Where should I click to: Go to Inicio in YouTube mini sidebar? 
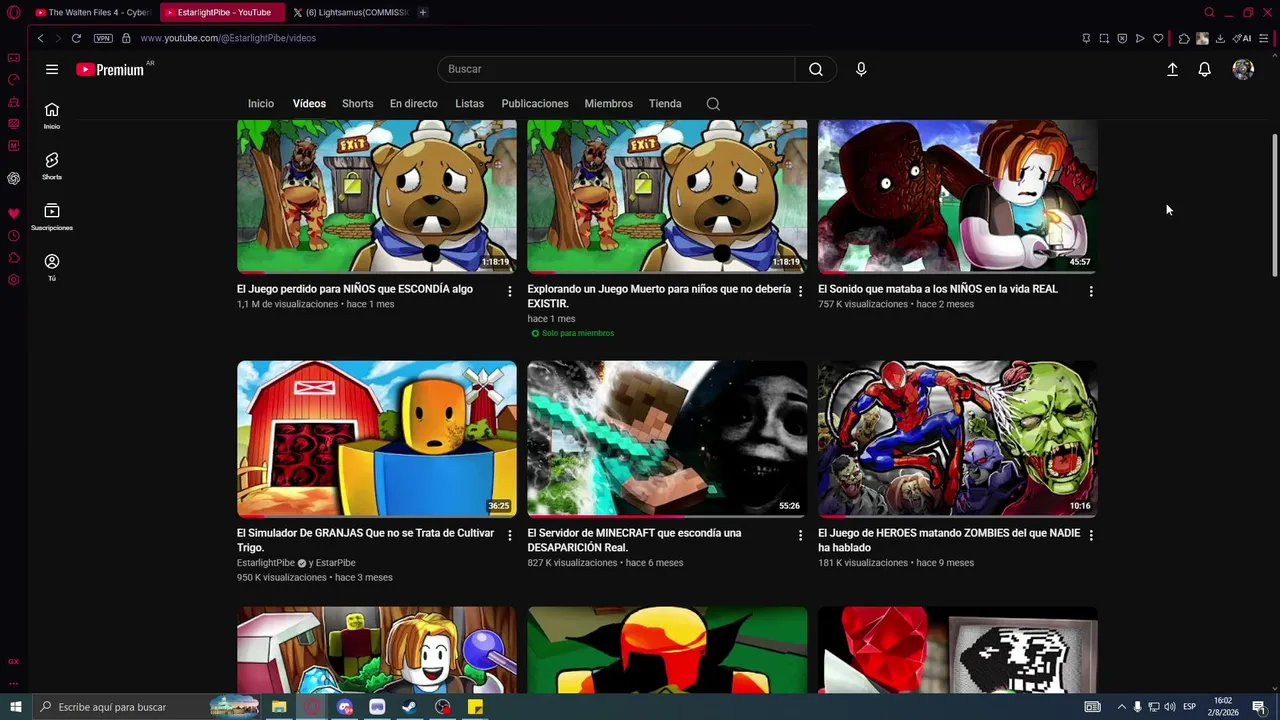[x=52, y=116]
